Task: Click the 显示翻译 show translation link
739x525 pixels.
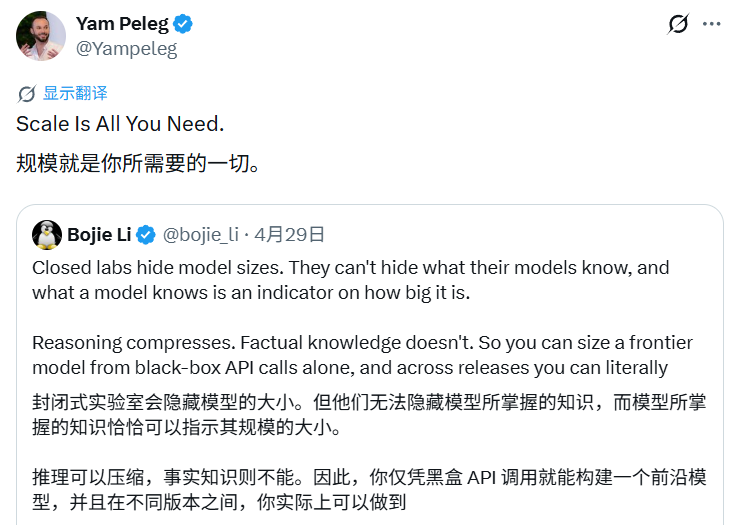Action: [x=75, y=93]
